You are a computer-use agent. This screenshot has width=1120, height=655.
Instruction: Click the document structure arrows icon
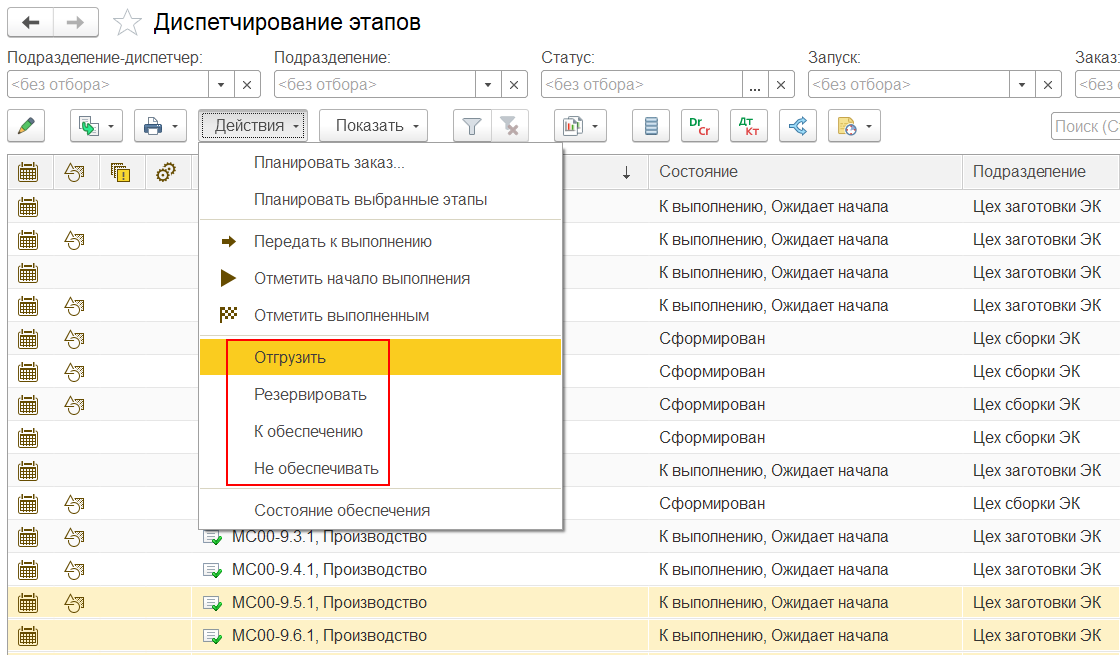797,126
